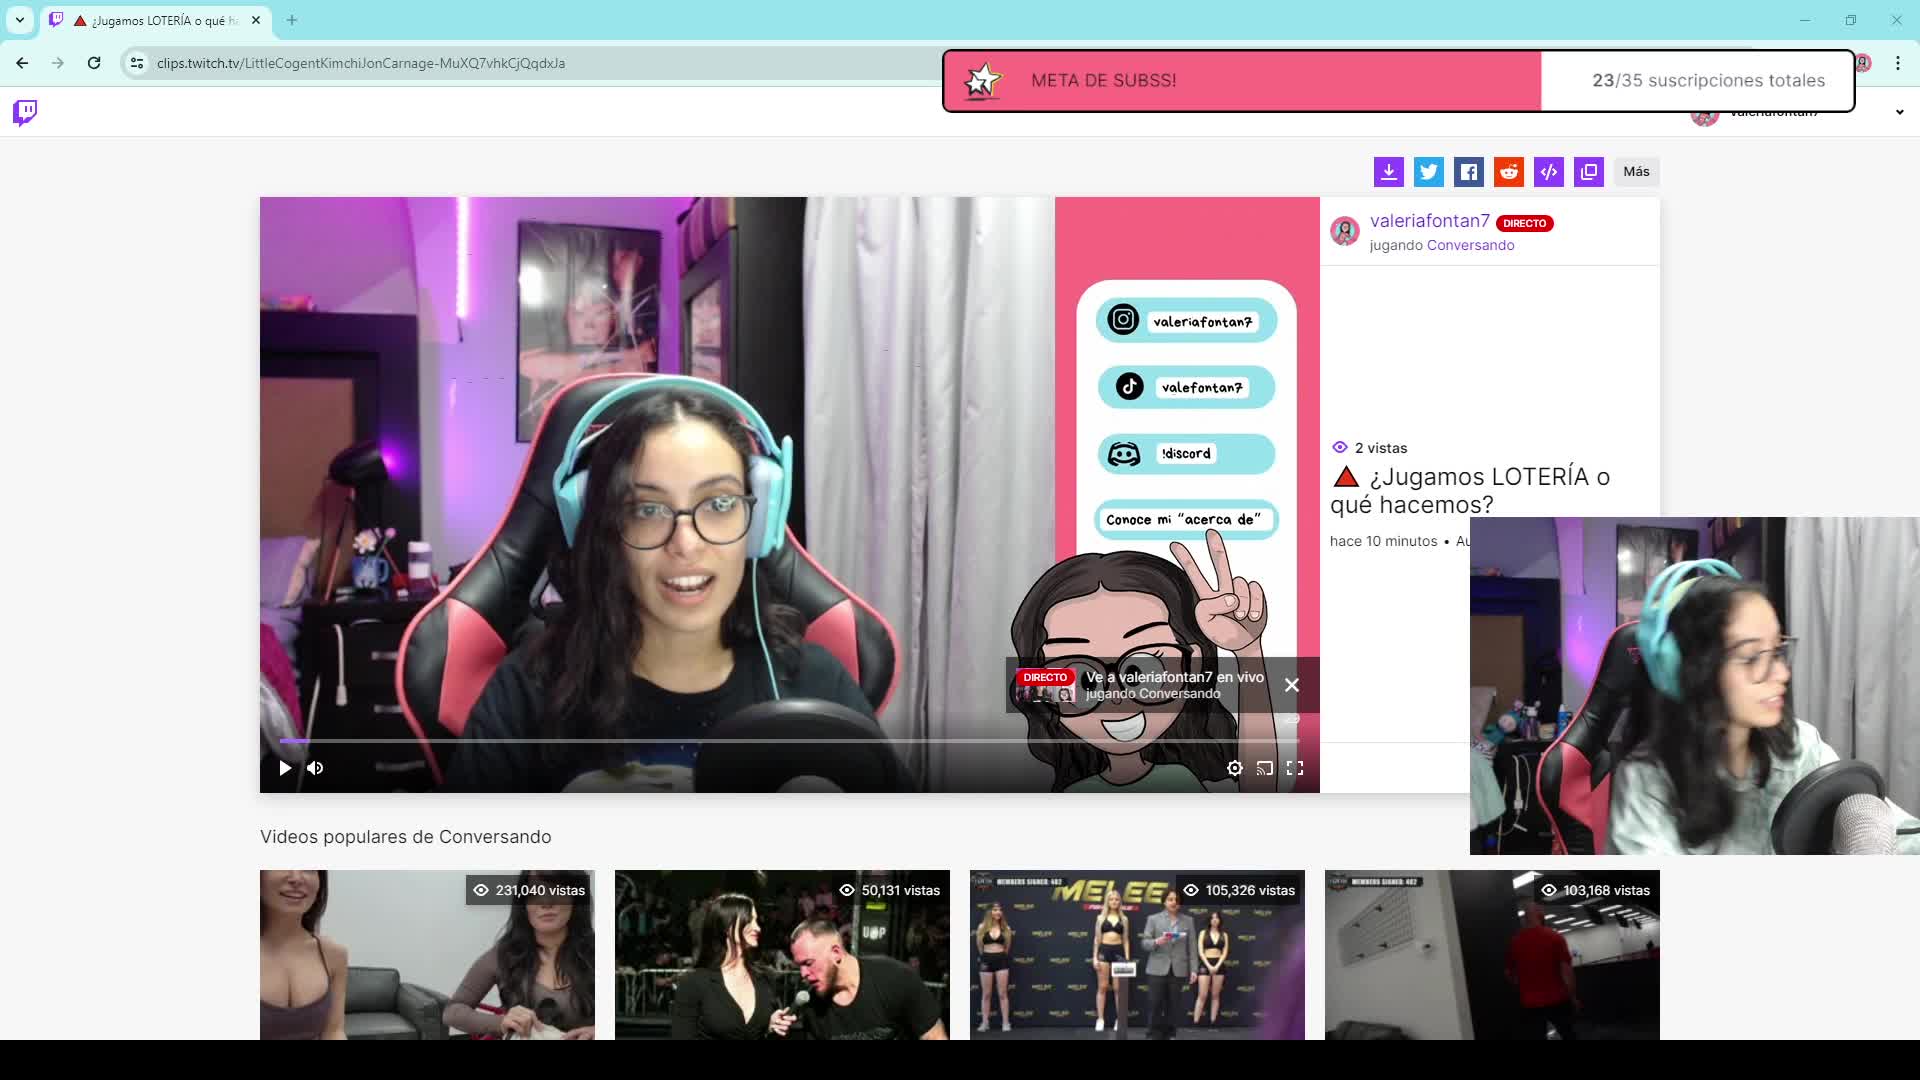Image resolution: width=1920 pixels, height=1080 pixels.
Task: Open a new browser tab
Action: pyautogui.click(x=292, y=20)
